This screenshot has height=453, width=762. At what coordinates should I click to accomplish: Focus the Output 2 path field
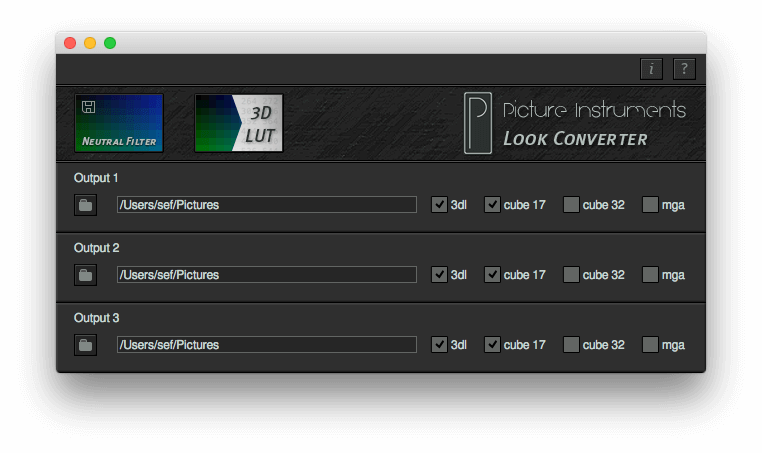click(x=267, y=275)
